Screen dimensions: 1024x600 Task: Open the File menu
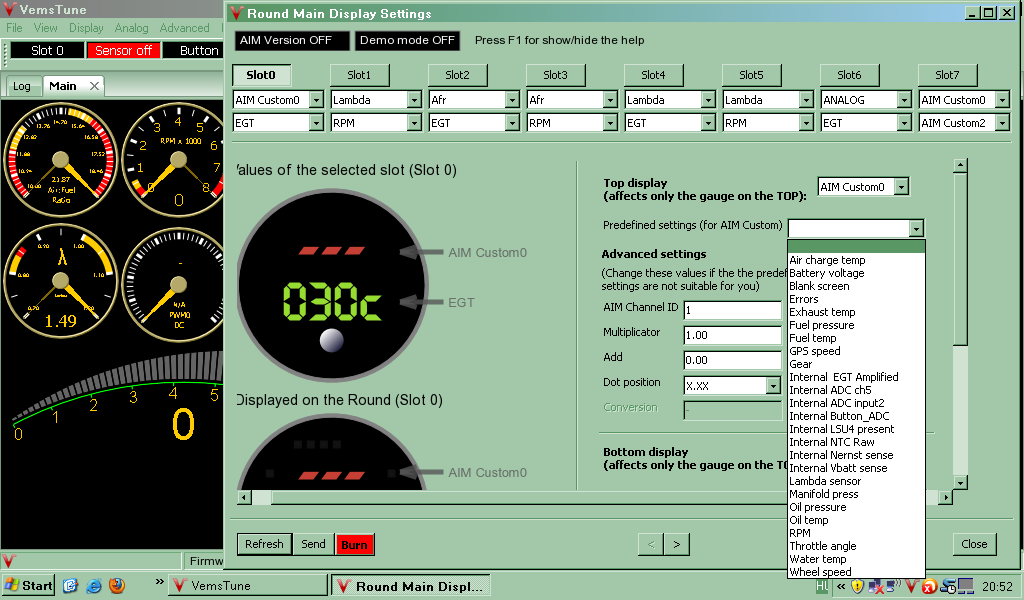click(14, 28)
